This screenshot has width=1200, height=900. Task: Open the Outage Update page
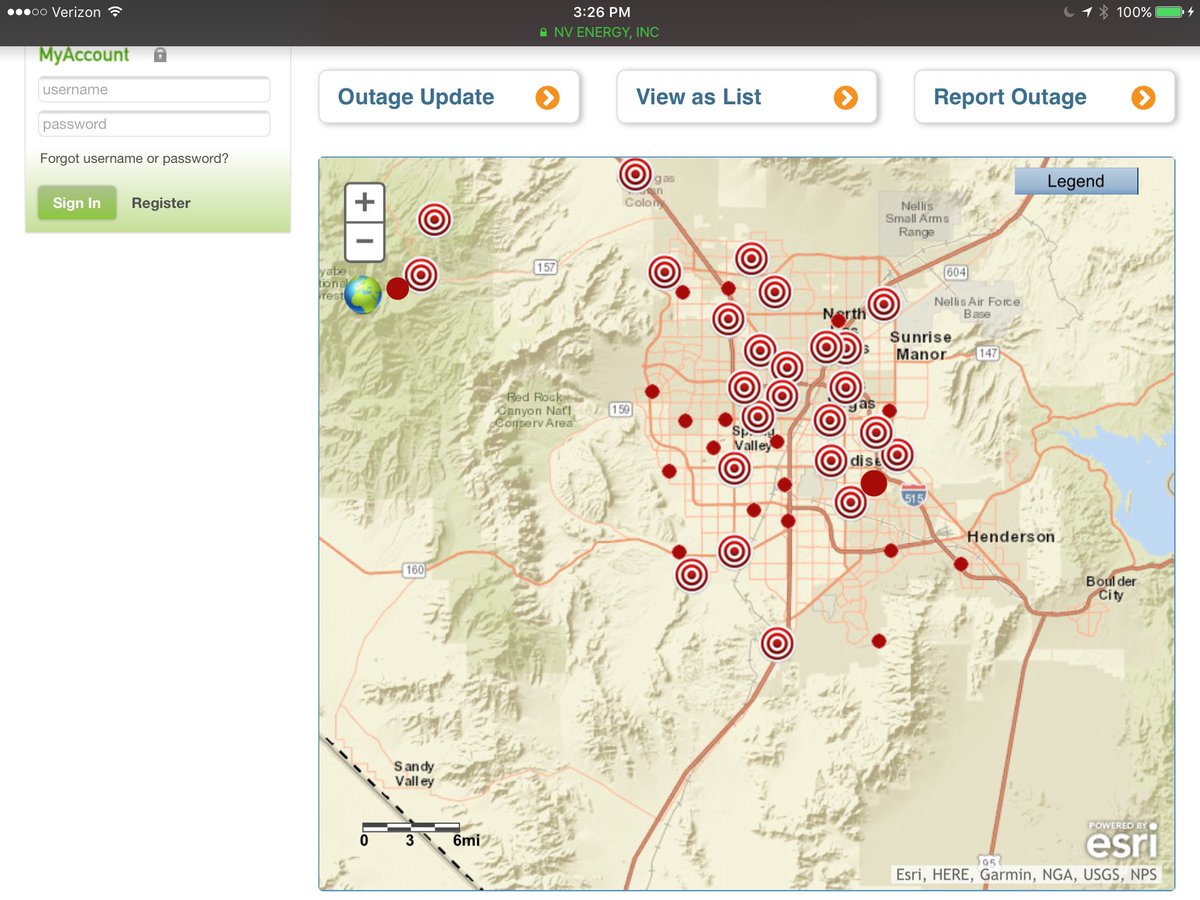(449, 97)
